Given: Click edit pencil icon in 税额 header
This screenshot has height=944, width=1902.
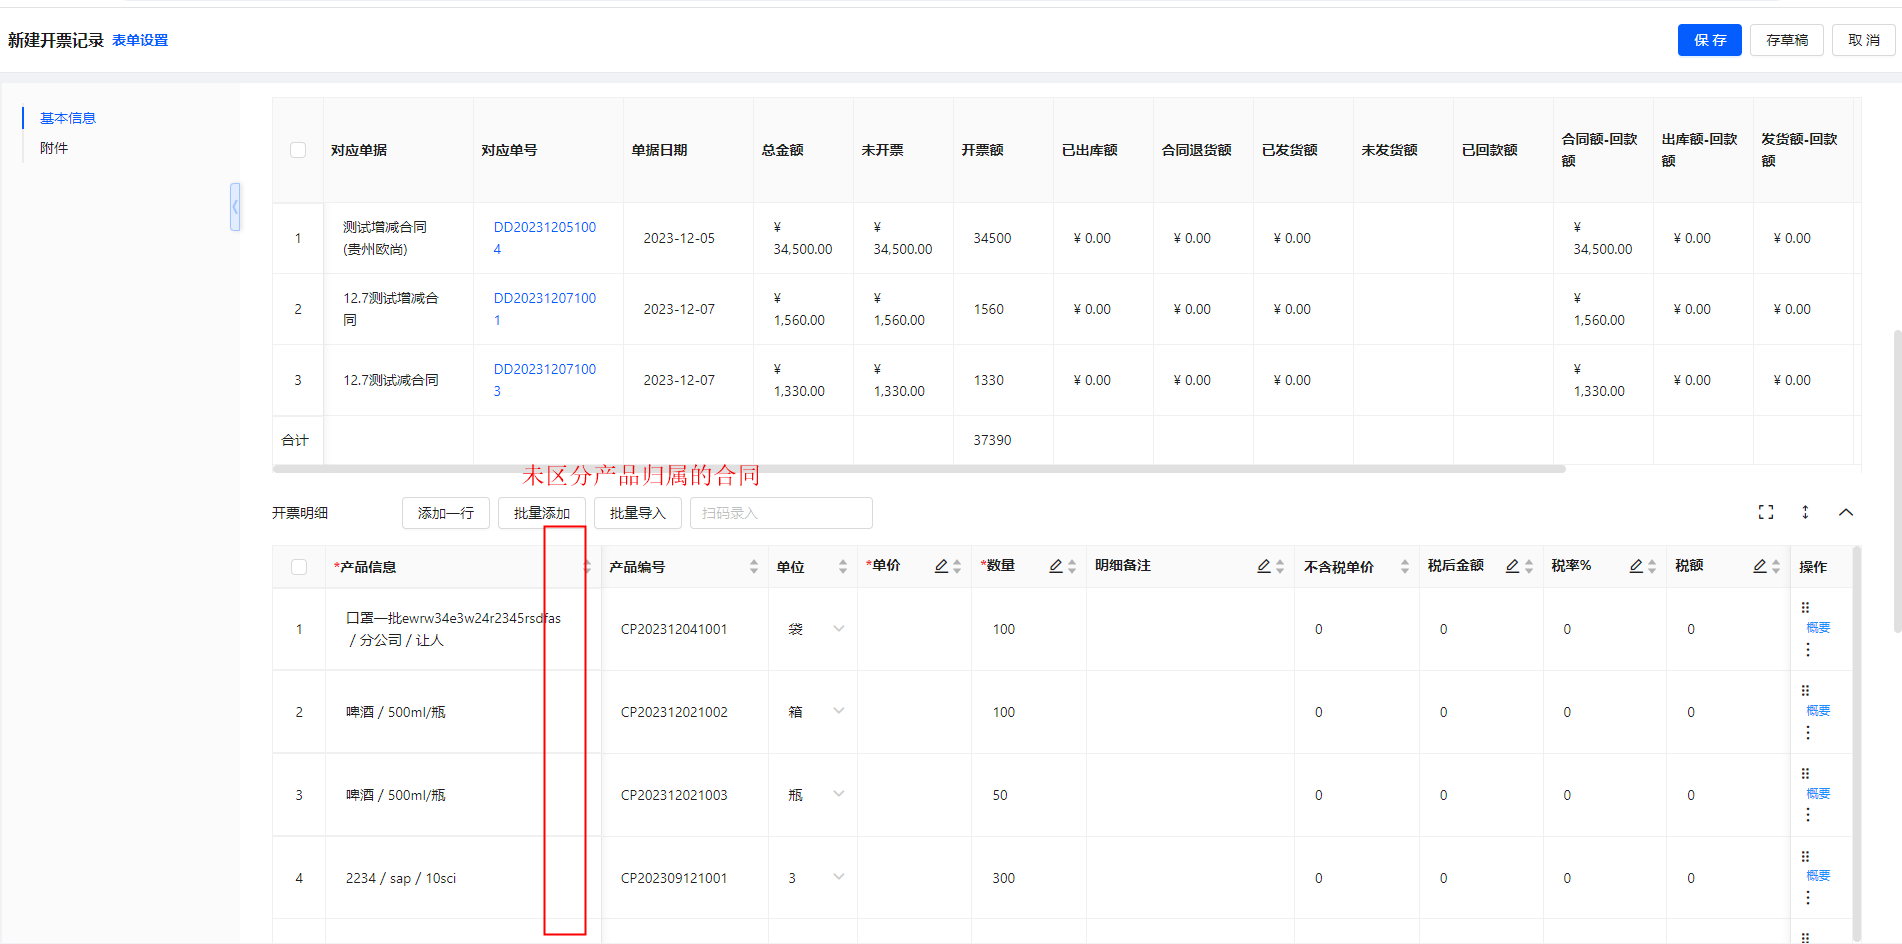Looking at the screenshot, I should (1760, 566).
